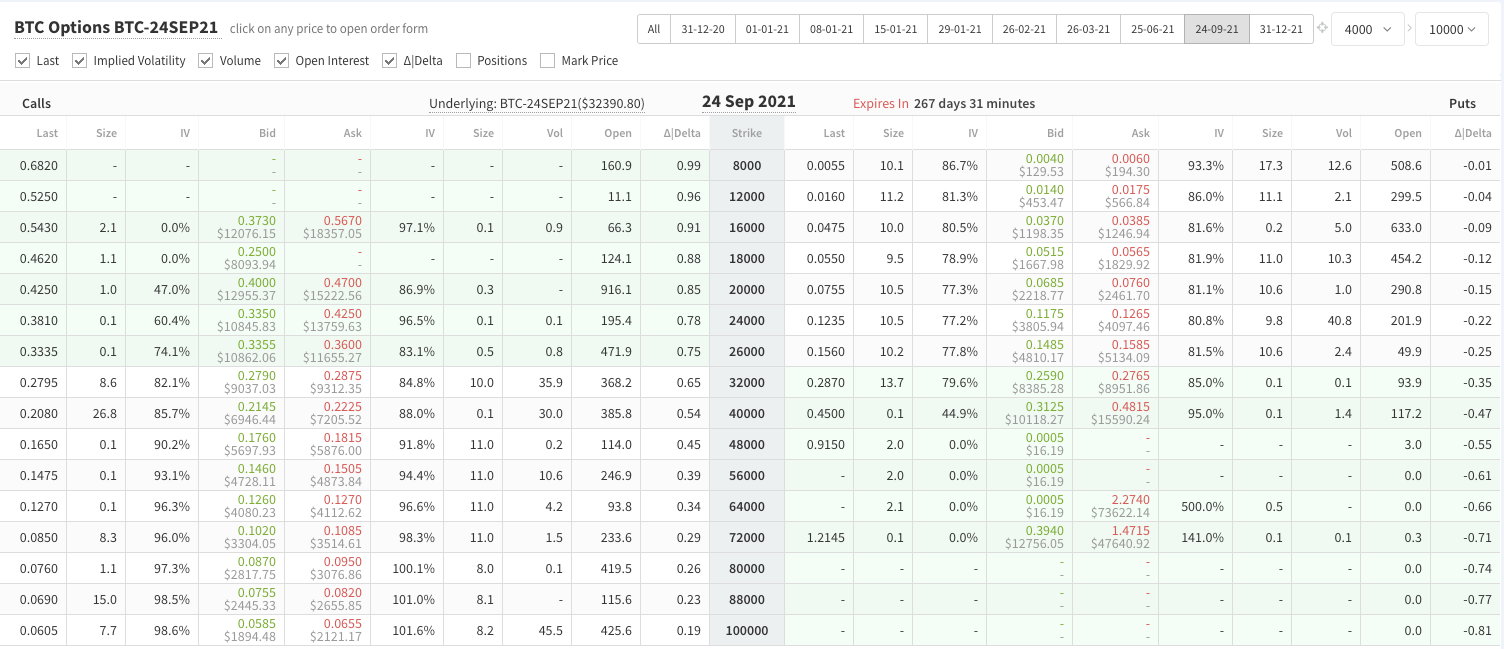Image resolution: width=1504 pixels, height=649 pixels.
Task: Switch to the 01-01-21 expiry tab
Action: click(x=767, y=29)
